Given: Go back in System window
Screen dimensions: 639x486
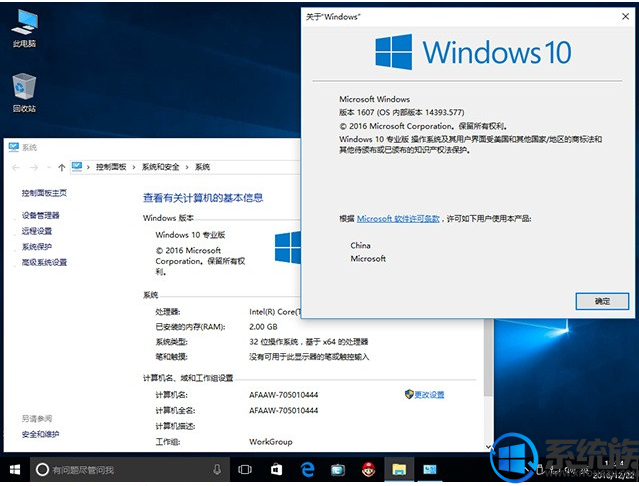Looking at the screenshot, I should pyautogui.click(x=16, y=167).
